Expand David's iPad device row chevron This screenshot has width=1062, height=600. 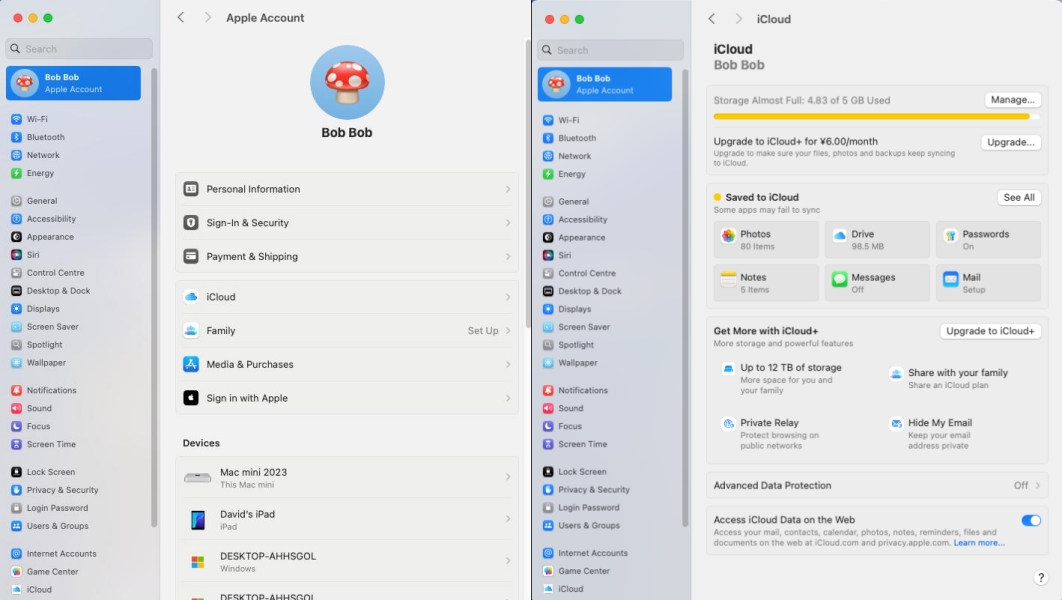(x=508, y=519)
